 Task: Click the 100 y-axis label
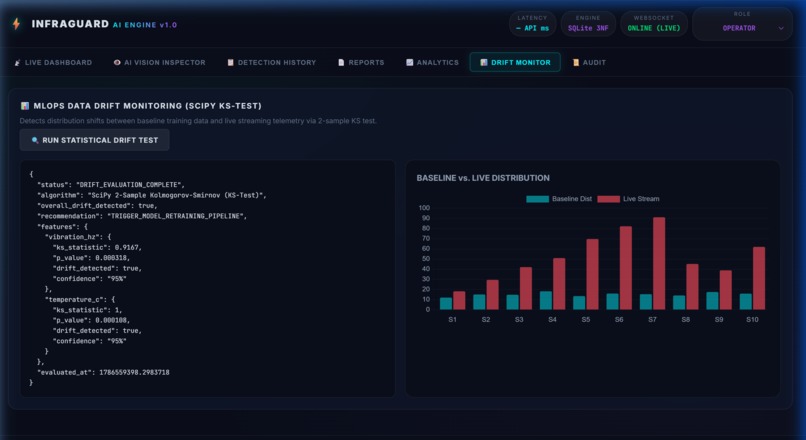click(x=424, y=208)
